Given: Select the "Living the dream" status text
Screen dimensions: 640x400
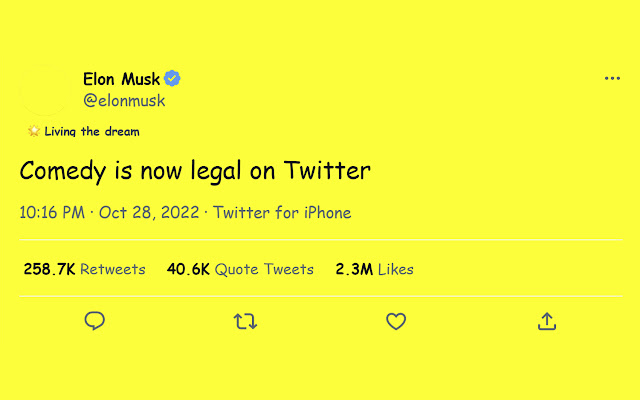Looking at the screenshot, I should coord(92,131).
